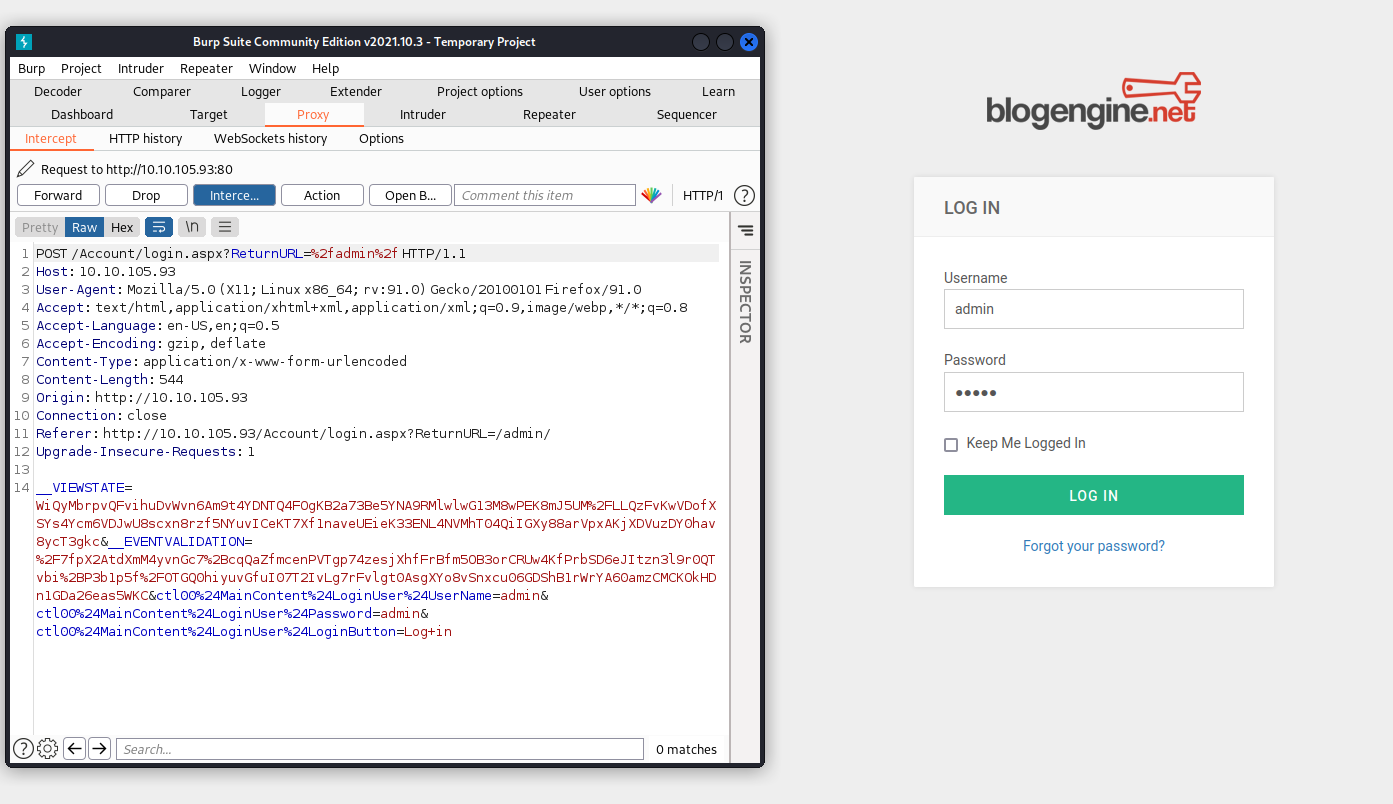Open search settings gear icon
Viewport: 1393px width, 804px height.
pos(48,748)
